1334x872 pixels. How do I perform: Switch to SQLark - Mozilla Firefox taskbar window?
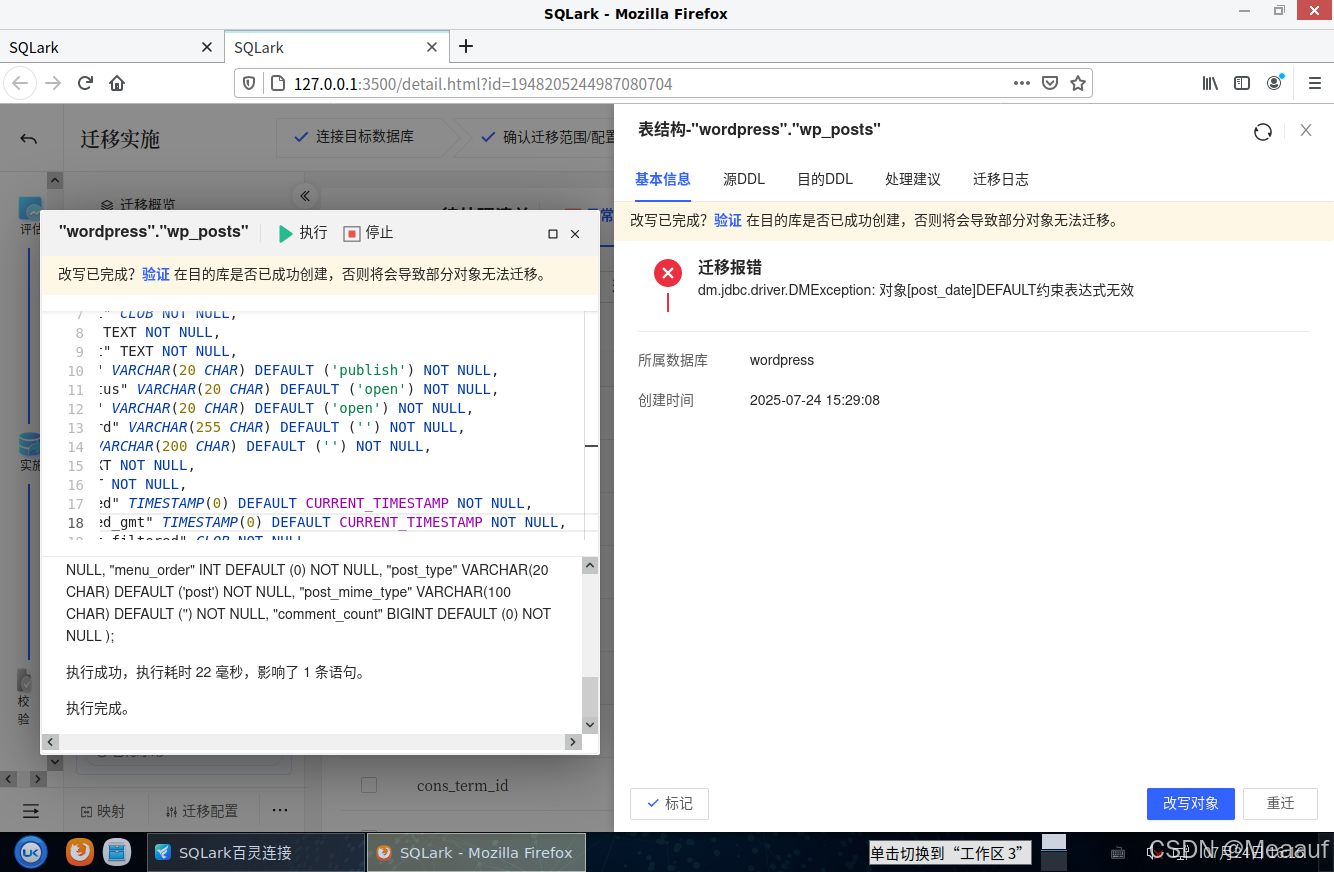coord(475,852)
